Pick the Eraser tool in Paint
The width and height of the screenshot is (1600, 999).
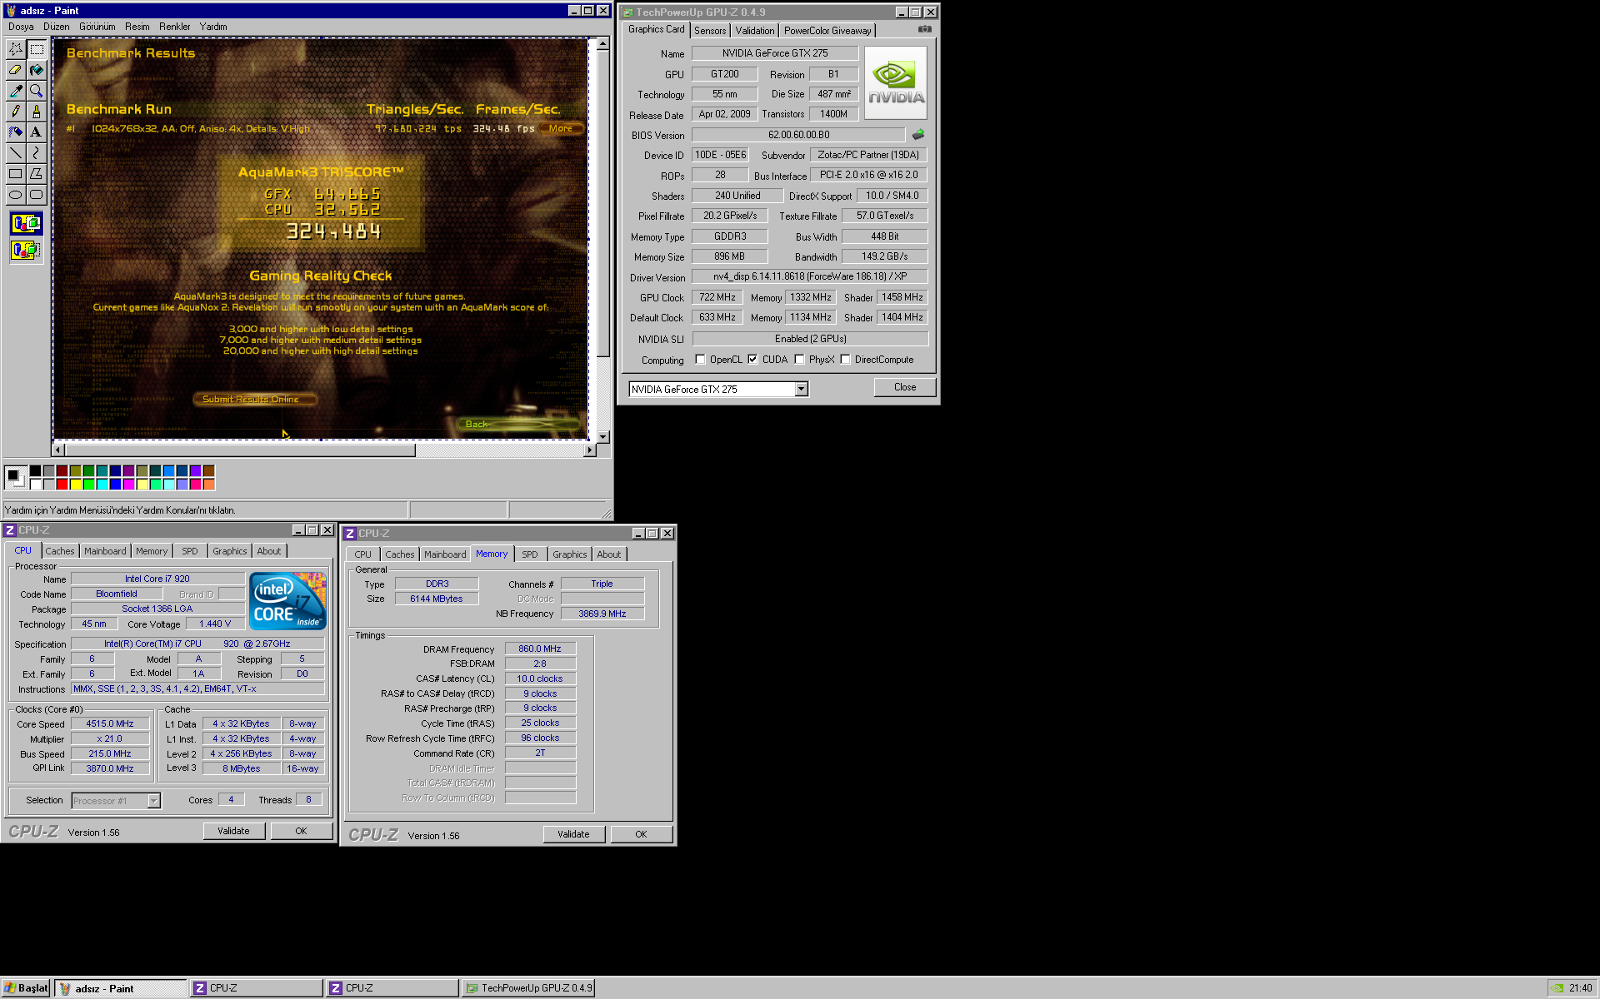tap(16, 70)
